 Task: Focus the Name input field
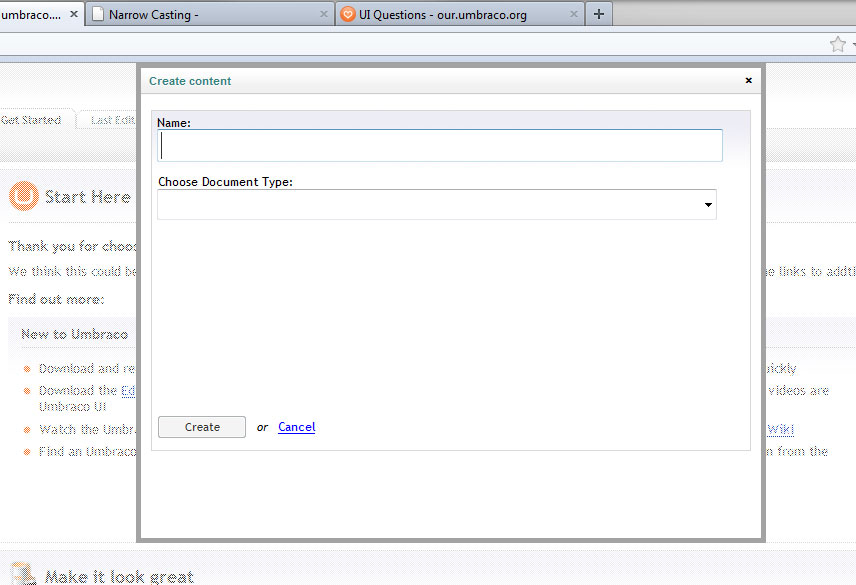coord(440,146)
